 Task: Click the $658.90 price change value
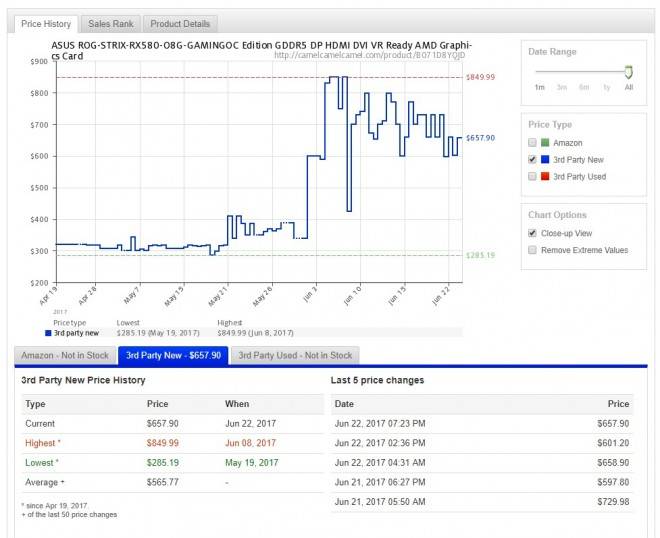613,463
